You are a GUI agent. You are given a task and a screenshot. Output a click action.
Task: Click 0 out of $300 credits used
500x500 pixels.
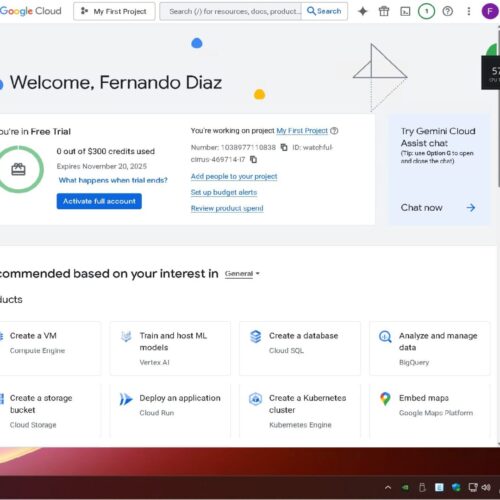pos(105,151)
